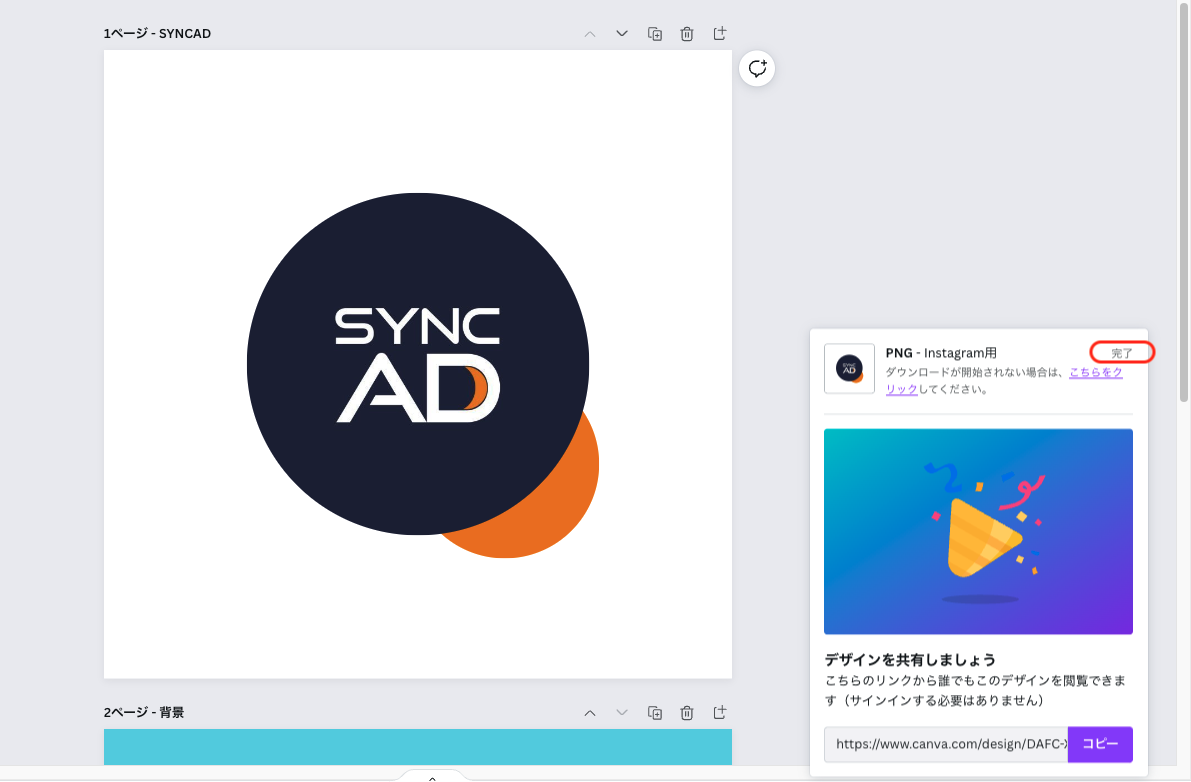Click the celebration party illustration
Screen dimensions: 1191x782
coord(978,531)
